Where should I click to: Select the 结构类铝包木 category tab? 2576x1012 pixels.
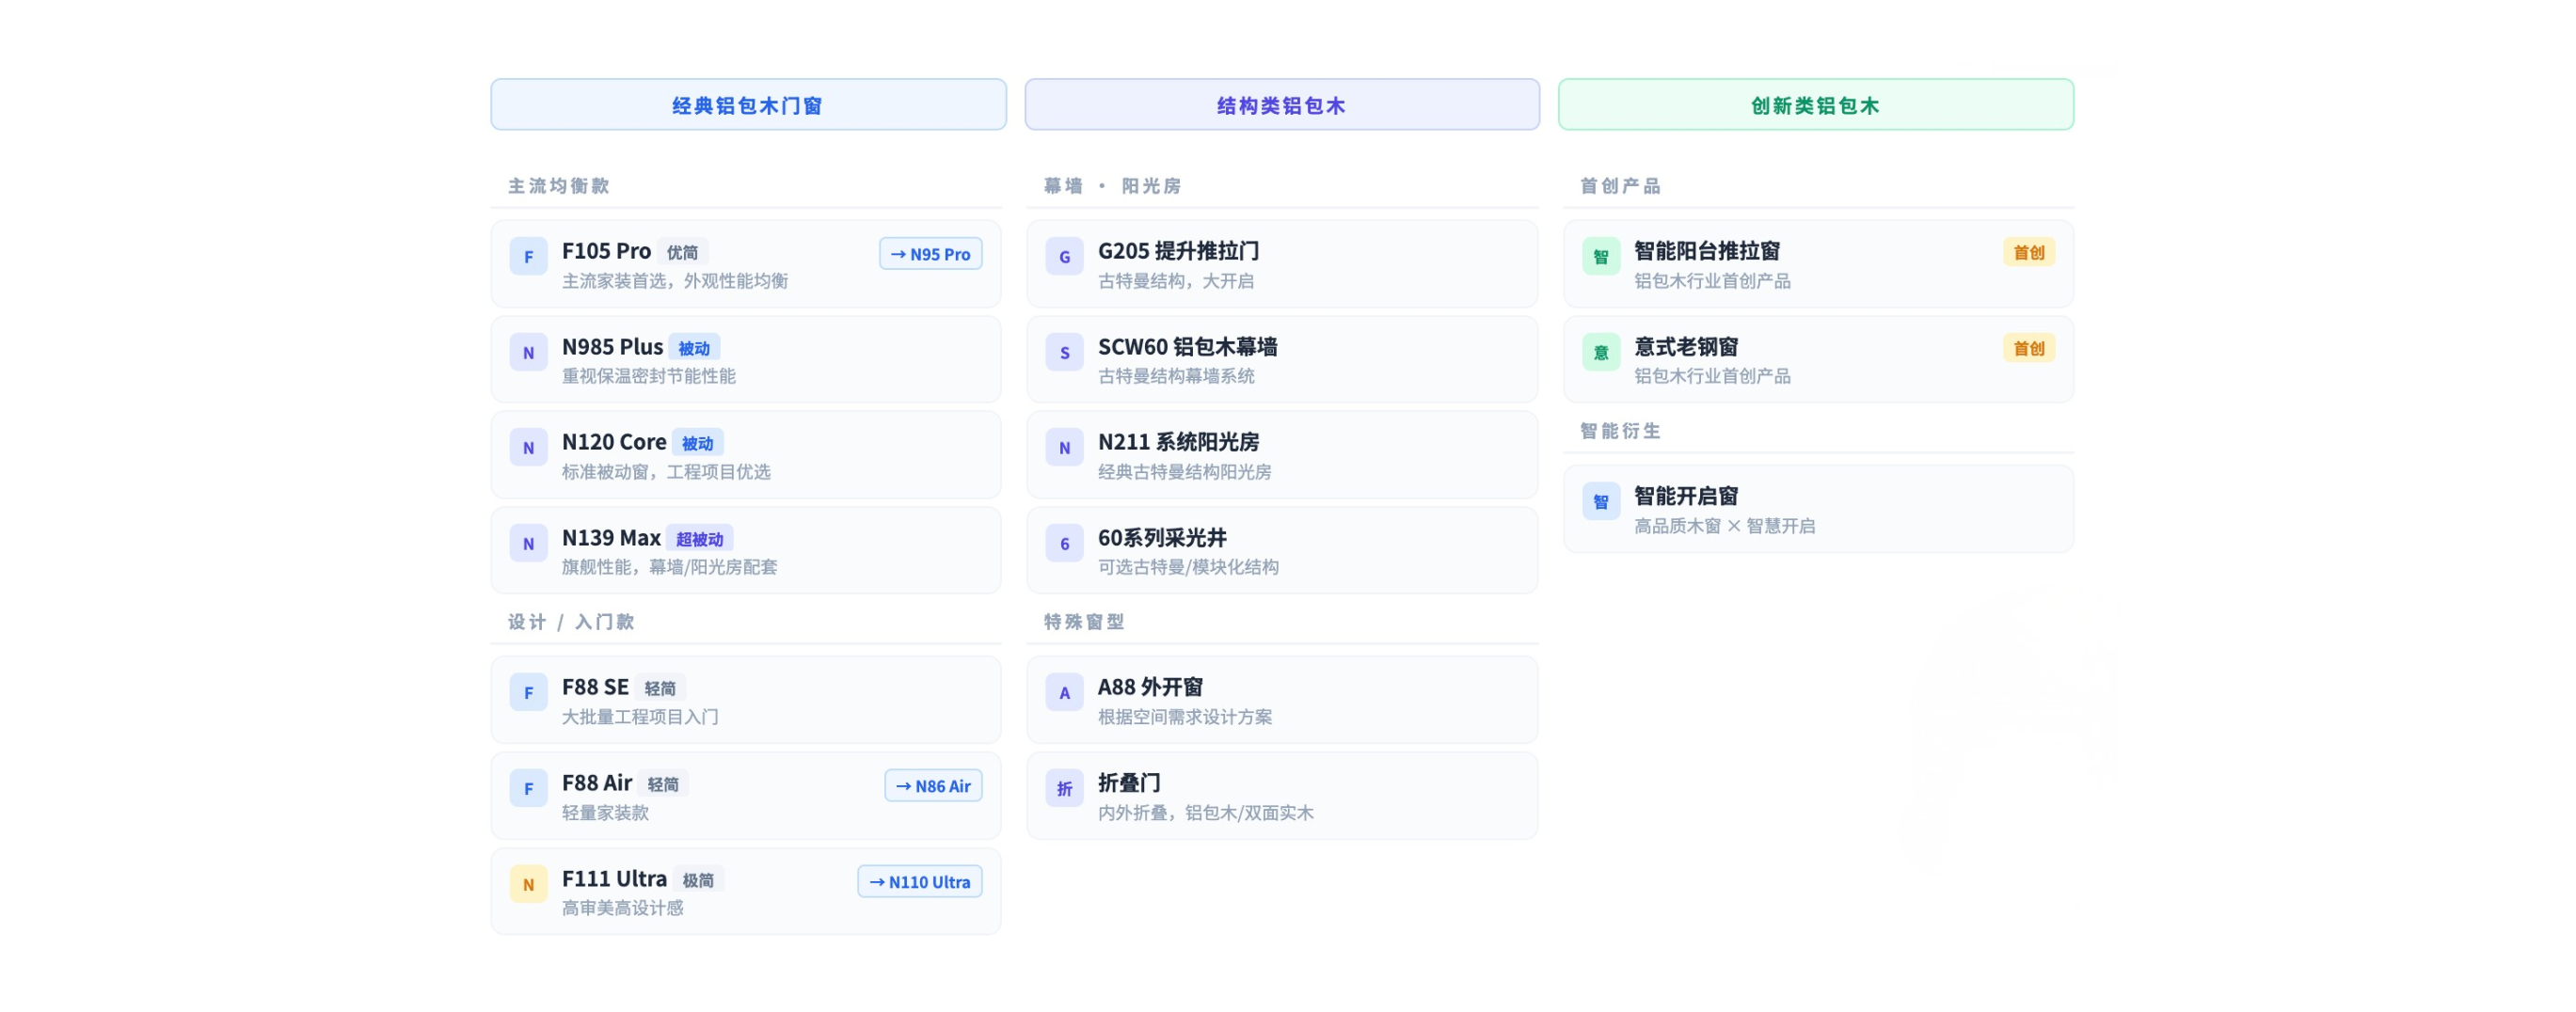pyautogui.click(x=1282, y=105)
